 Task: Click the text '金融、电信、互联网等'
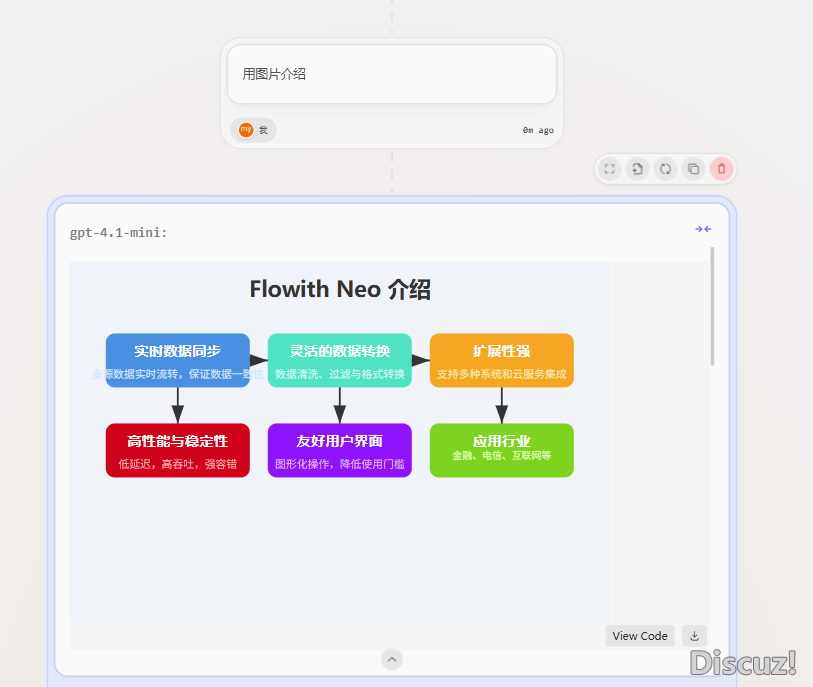coord(502,456)
